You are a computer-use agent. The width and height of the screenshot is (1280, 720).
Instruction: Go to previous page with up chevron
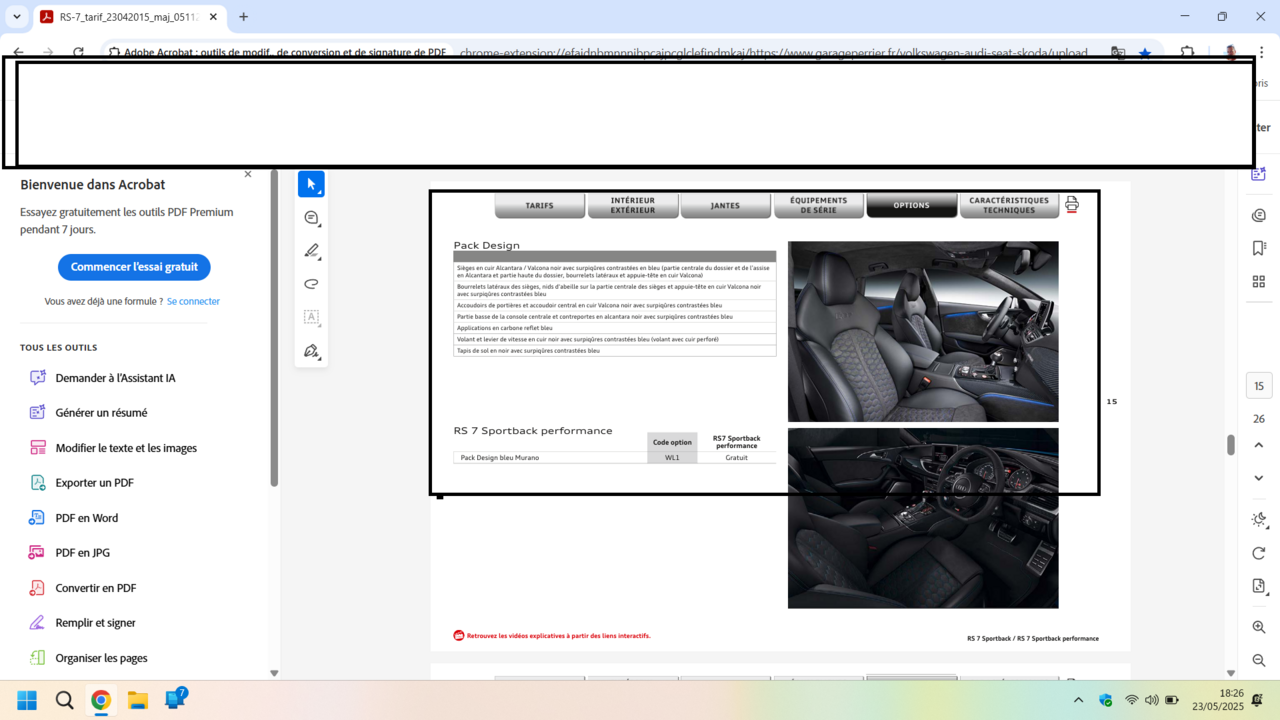tap(1259, 445)
